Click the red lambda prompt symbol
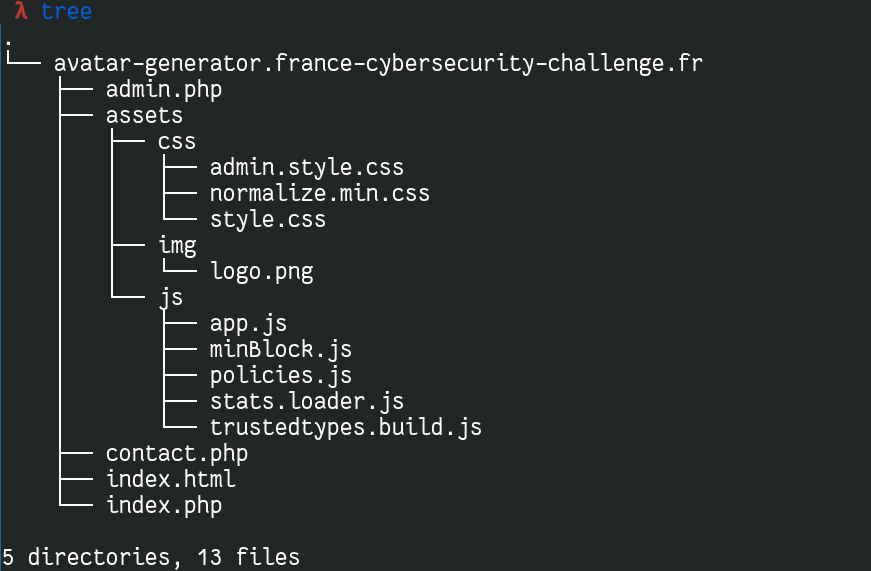This screenshot has height=571, width=871. coord(21,11)
